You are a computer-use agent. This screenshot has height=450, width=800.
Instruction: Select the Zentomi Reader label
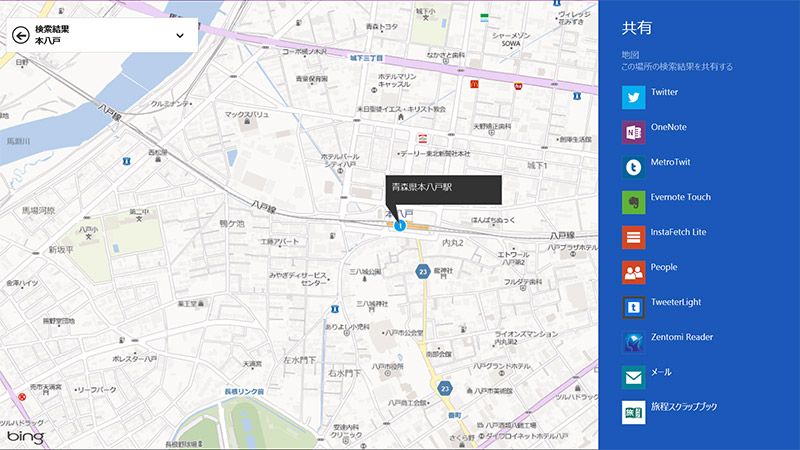pos(681,337)
